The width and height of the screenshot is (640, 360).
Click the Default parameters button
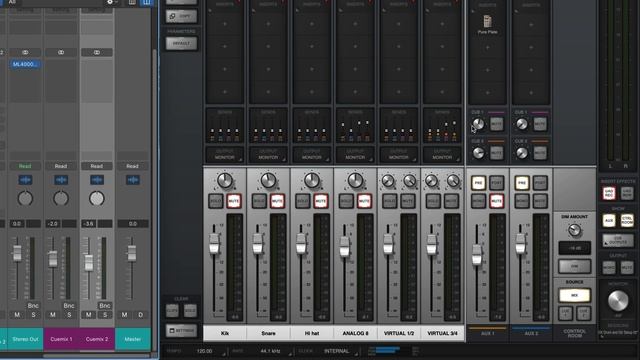(181, 43)
